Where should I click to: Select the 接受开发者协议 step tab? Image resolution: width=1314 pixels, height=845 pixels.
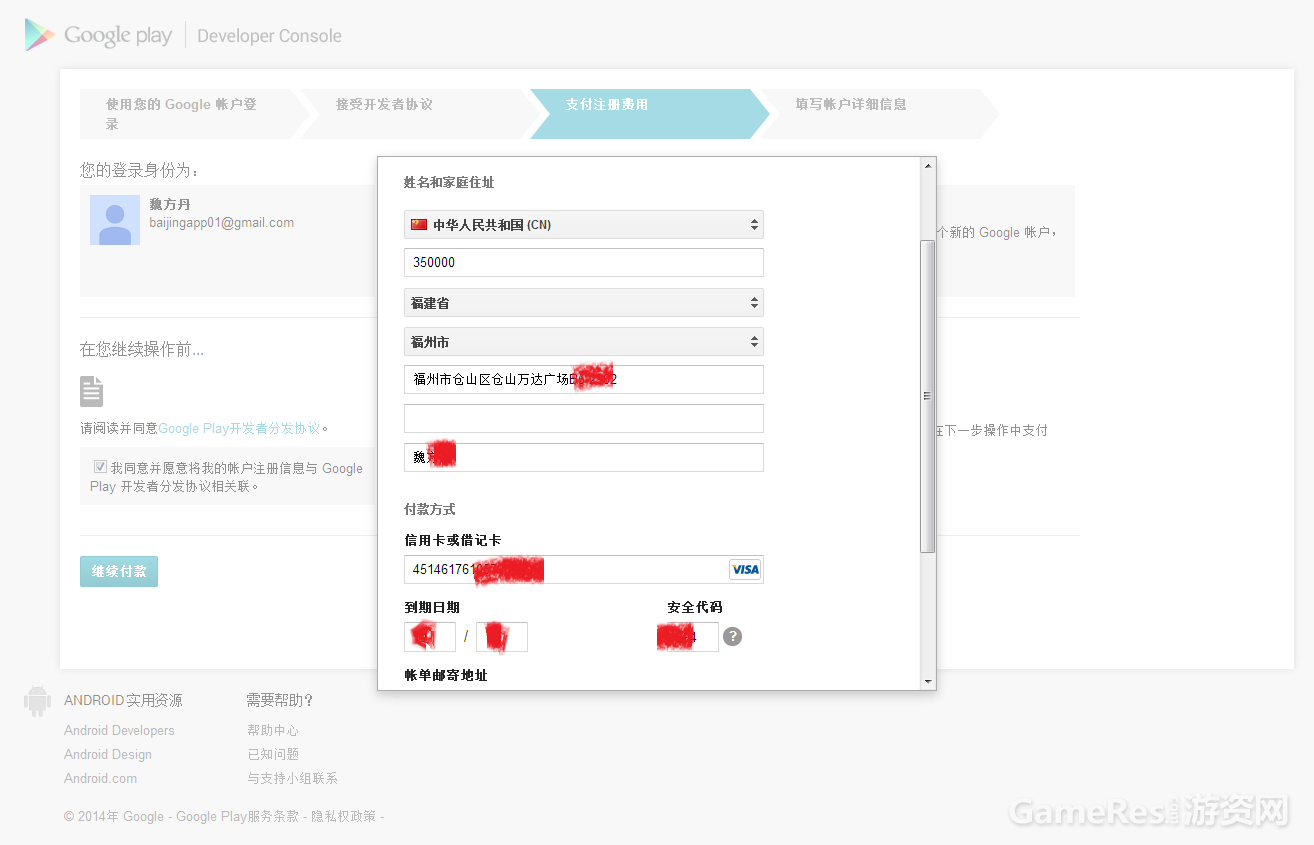[414, 114]
